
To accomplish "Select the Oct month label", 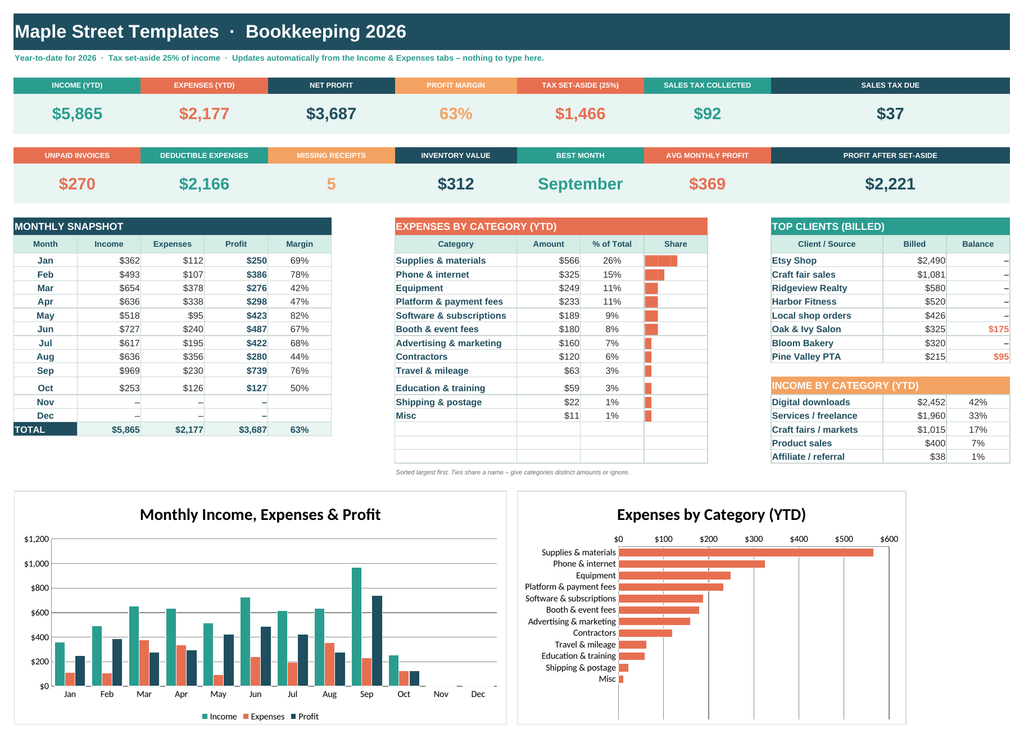I will coord(45,388).
